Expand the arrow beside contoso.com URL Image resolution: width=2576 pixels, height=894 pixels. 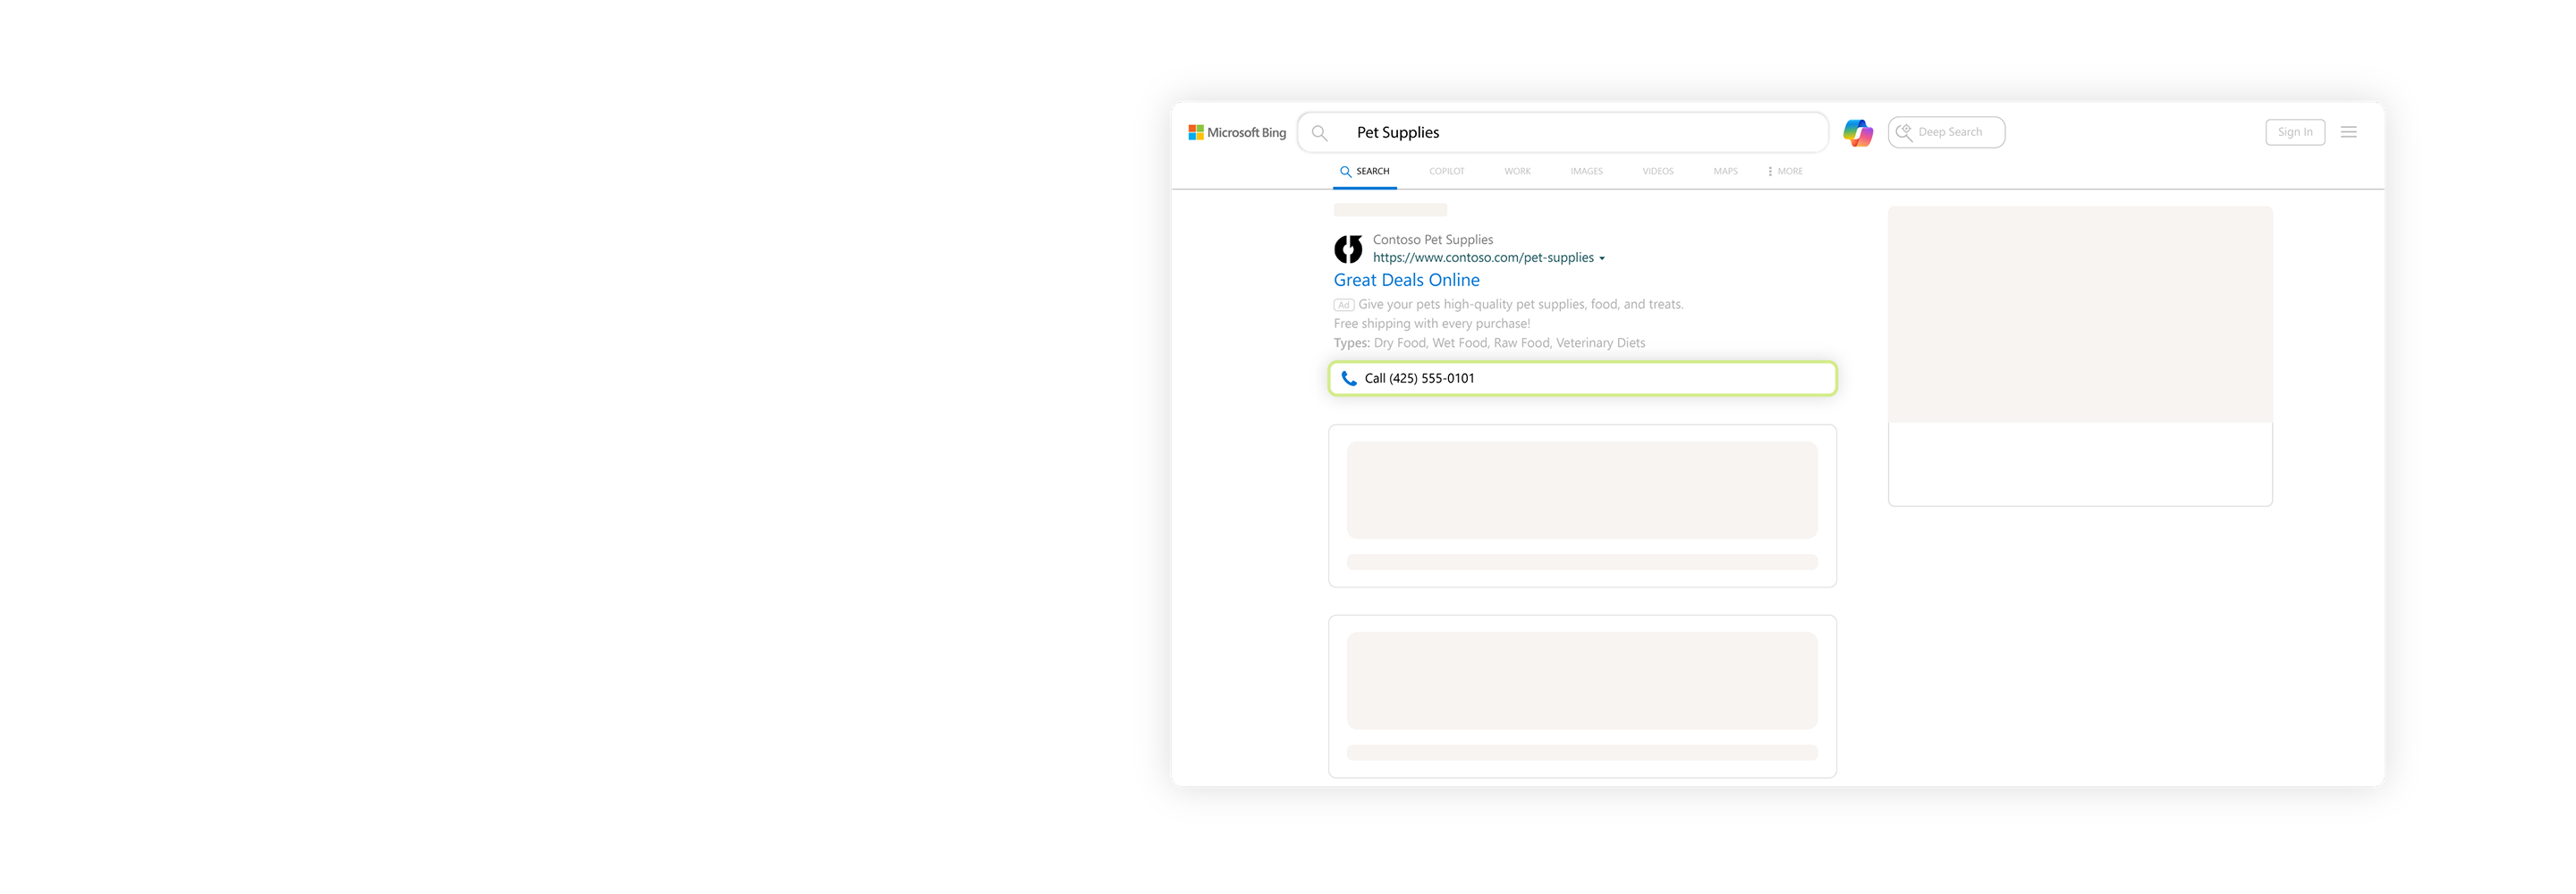[x=1602, y=259]
